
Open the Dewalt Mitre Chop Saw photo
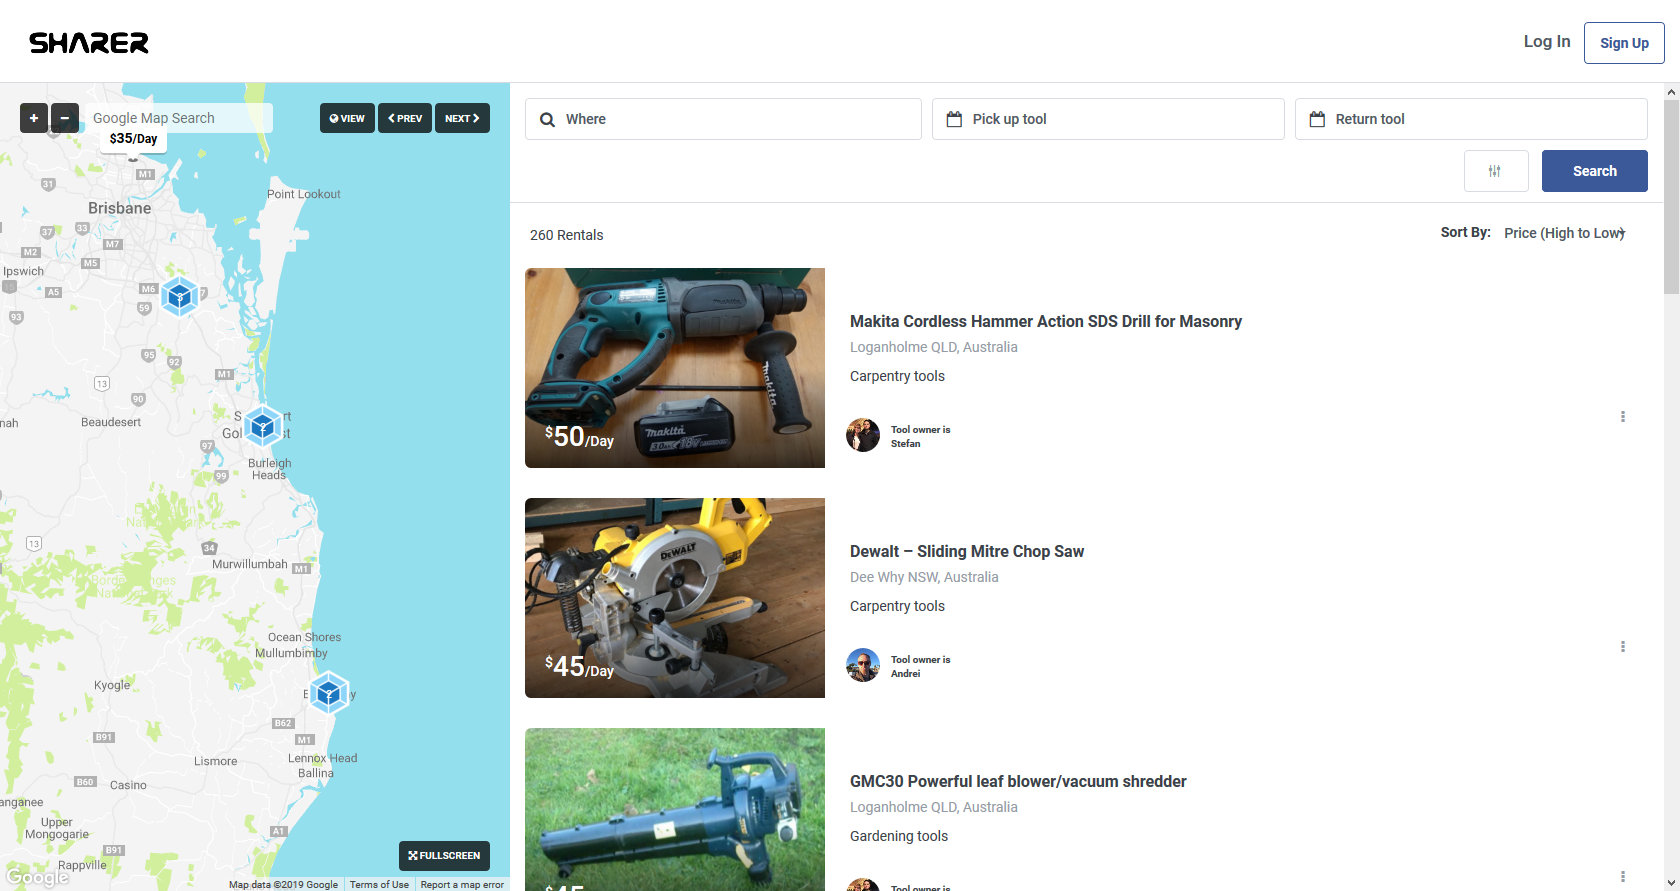click(675, 598)
